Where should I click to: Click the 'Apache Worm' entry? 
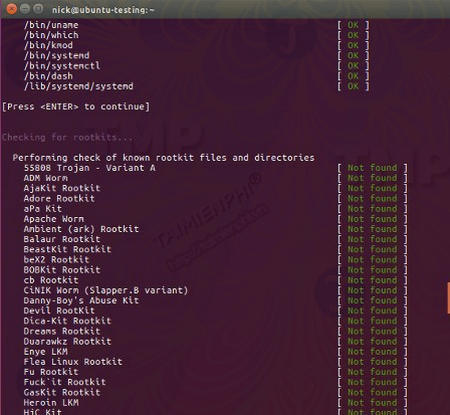[54, 219]
